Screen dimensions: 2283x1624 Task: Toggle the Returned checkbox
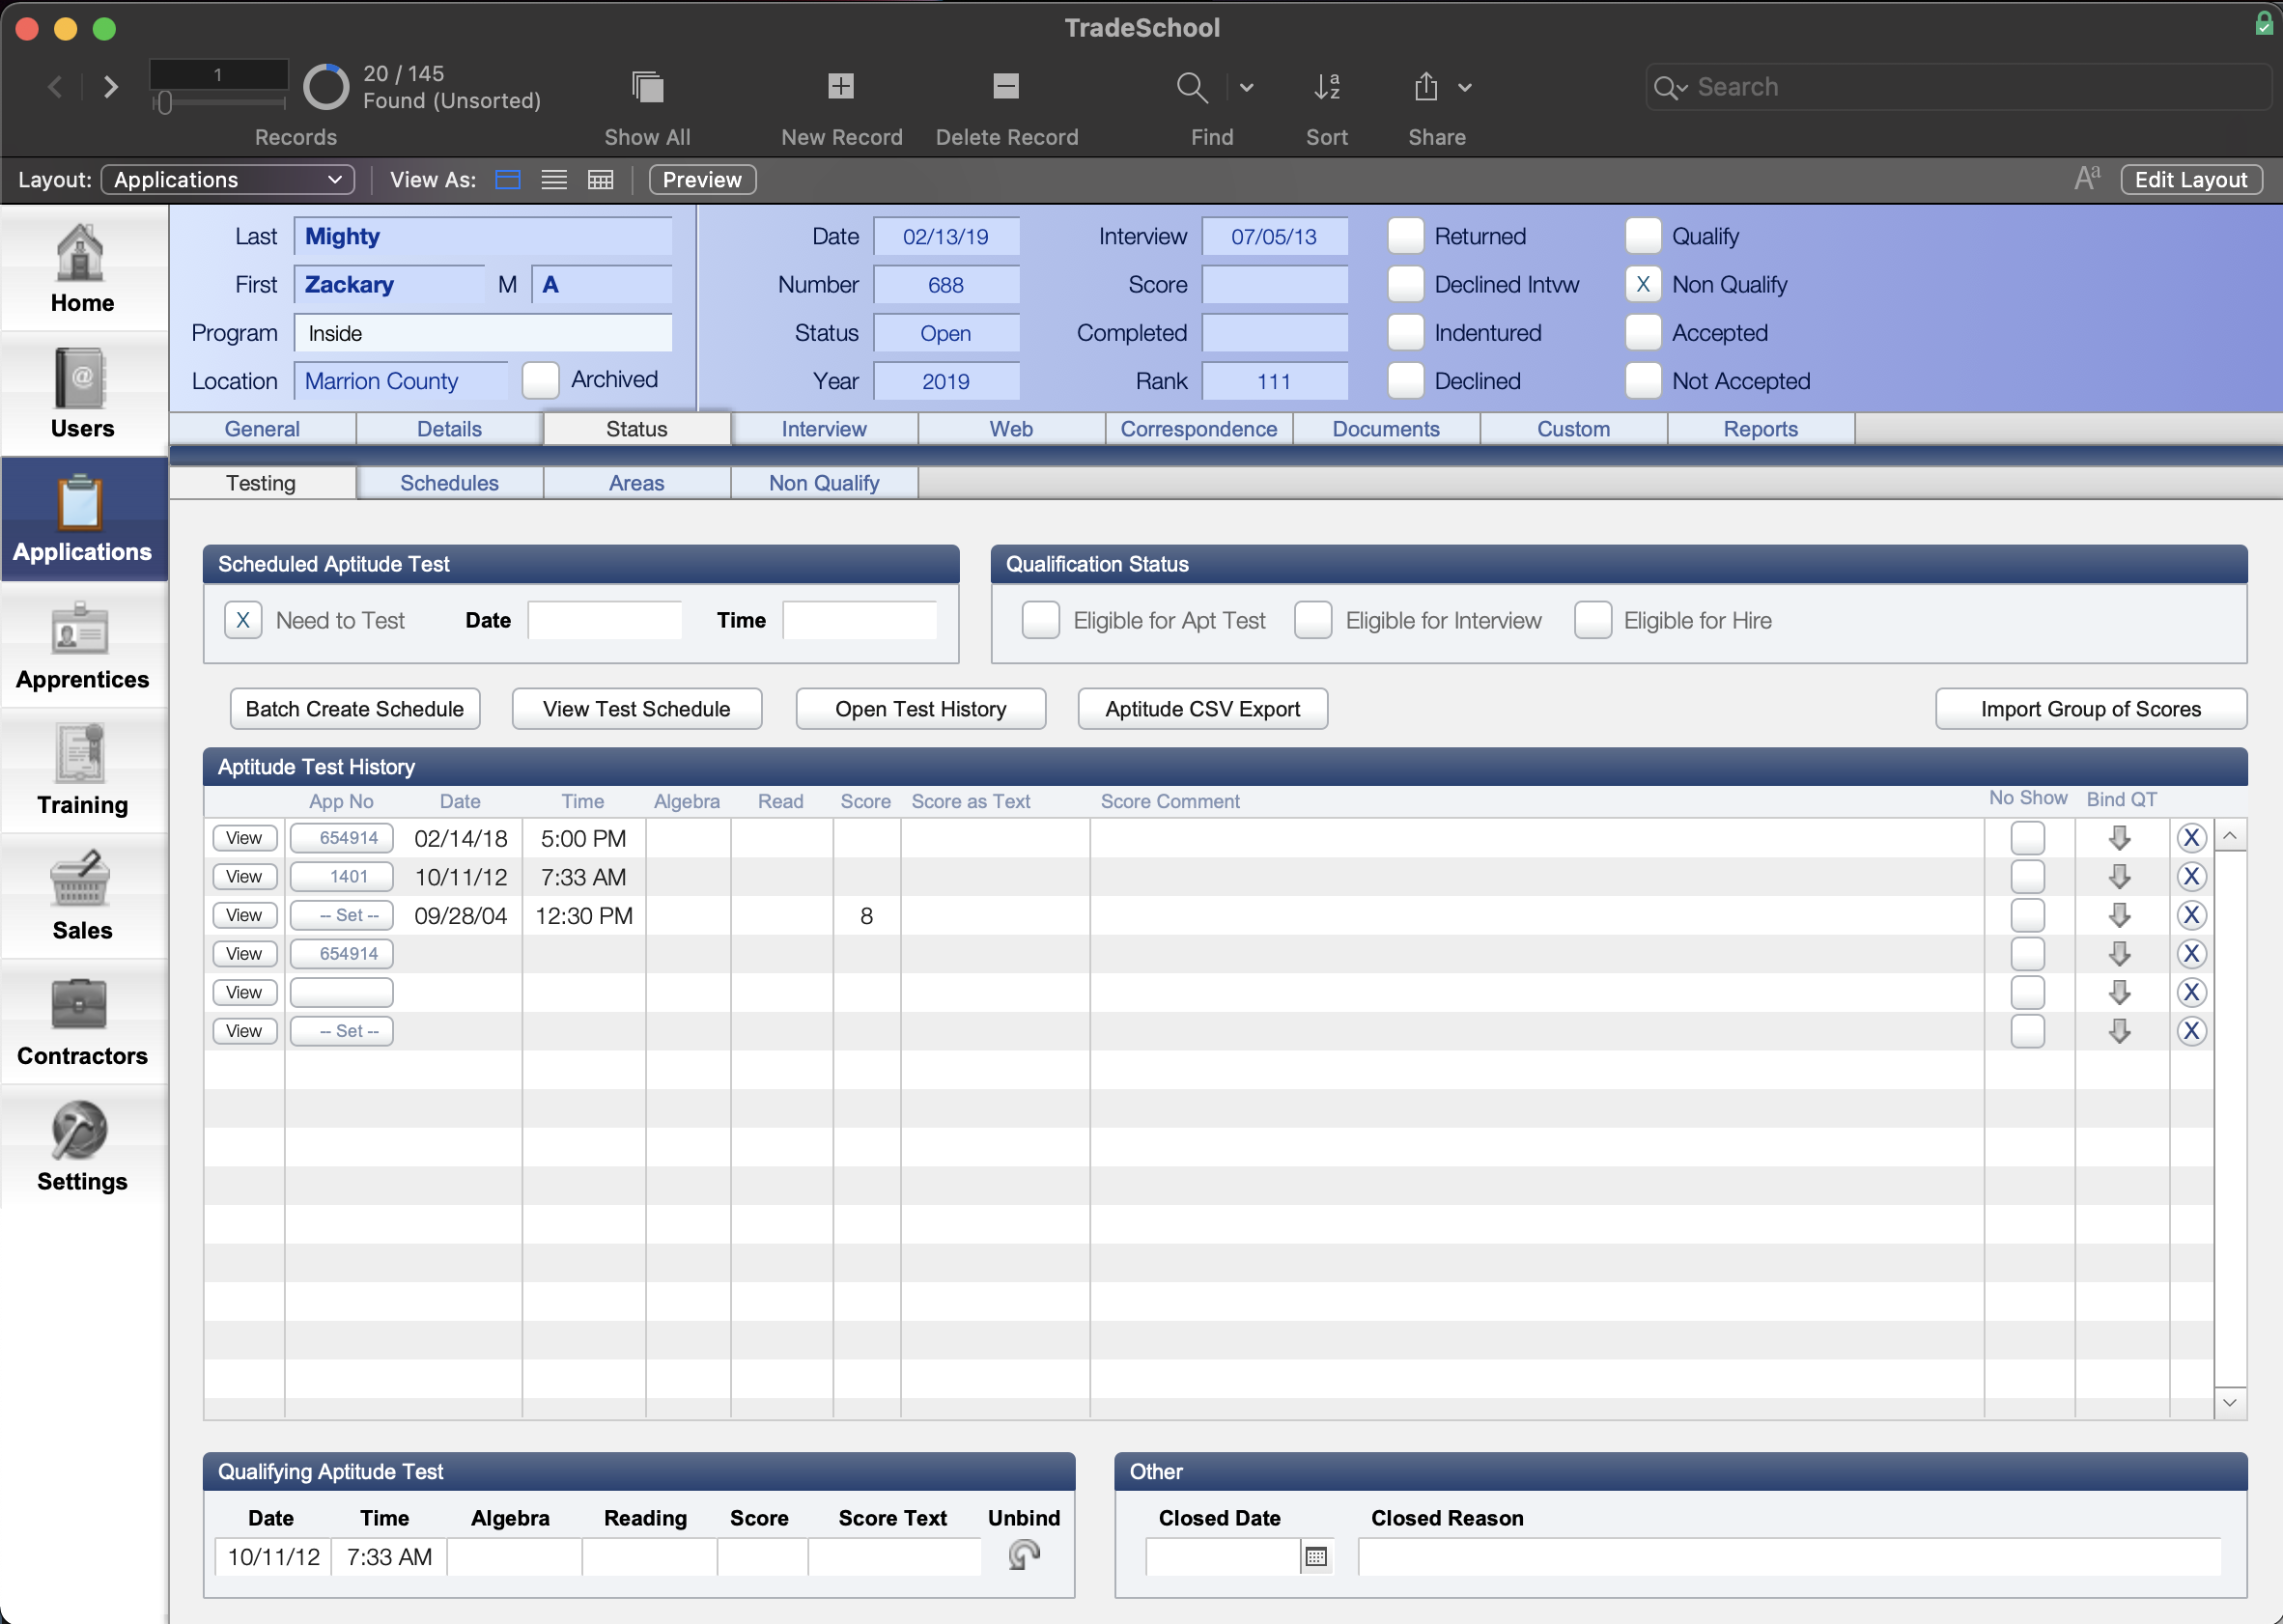click(1404, 234)
